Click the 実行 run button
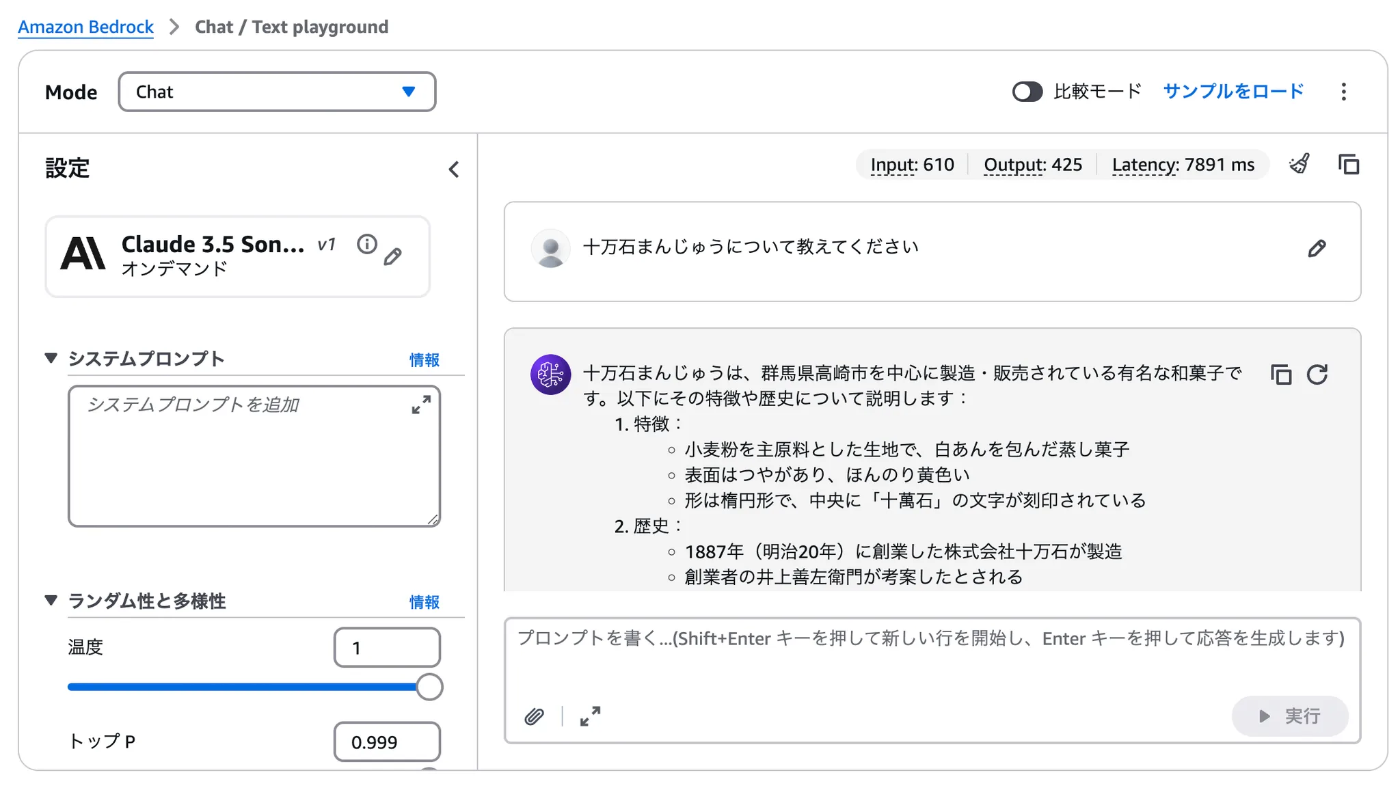This screenshot has height=790, width=1400. tap(1290, 716)
